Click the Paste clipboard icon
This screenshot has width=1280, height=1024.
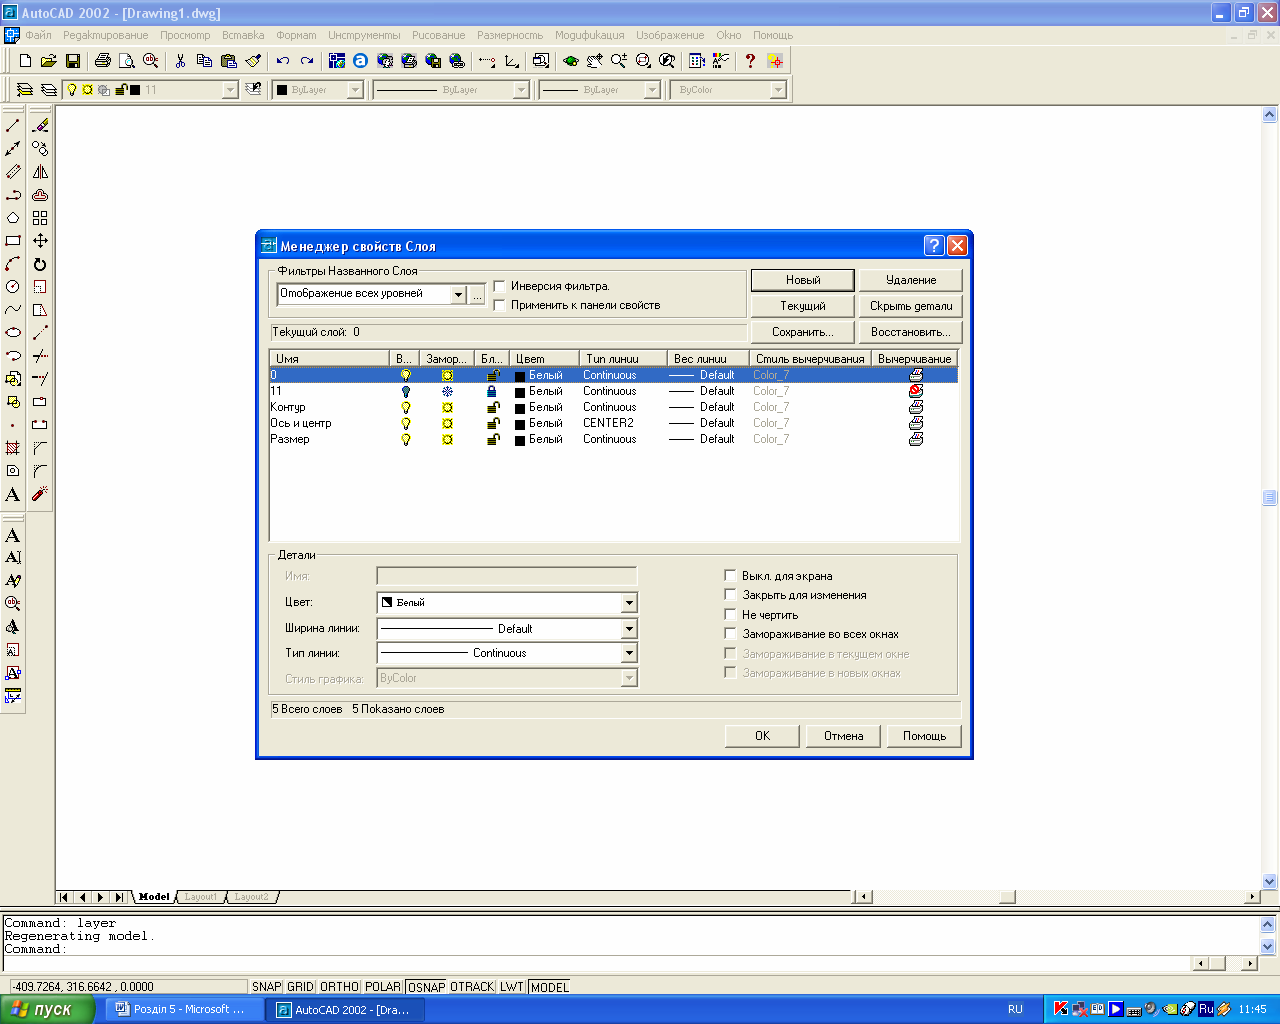(x=228, y=61)
